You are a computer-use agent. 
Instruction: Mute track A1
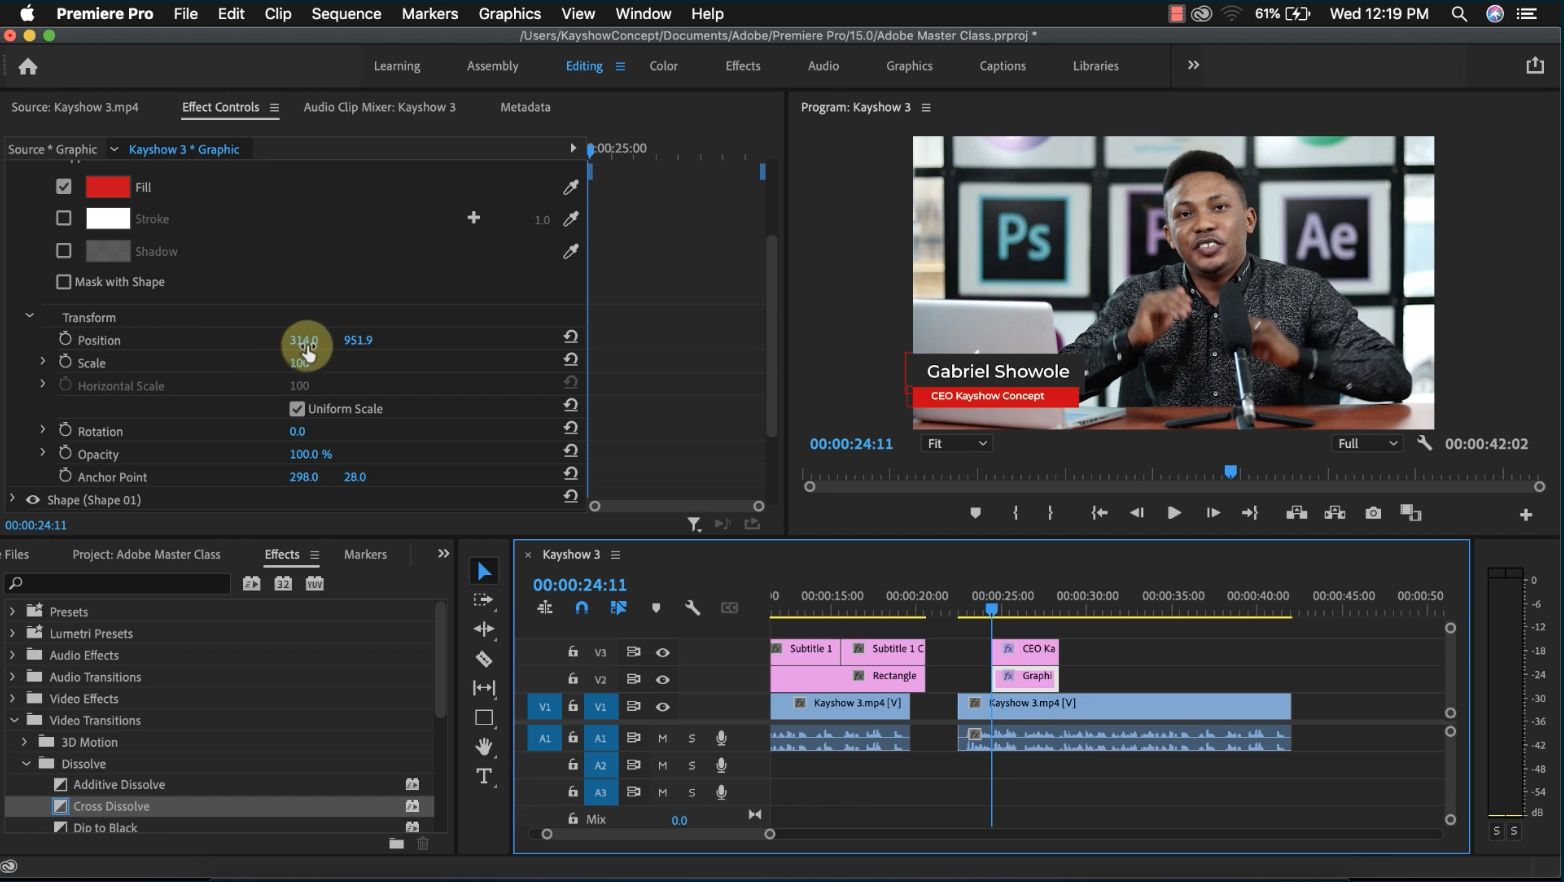(662, 738)
